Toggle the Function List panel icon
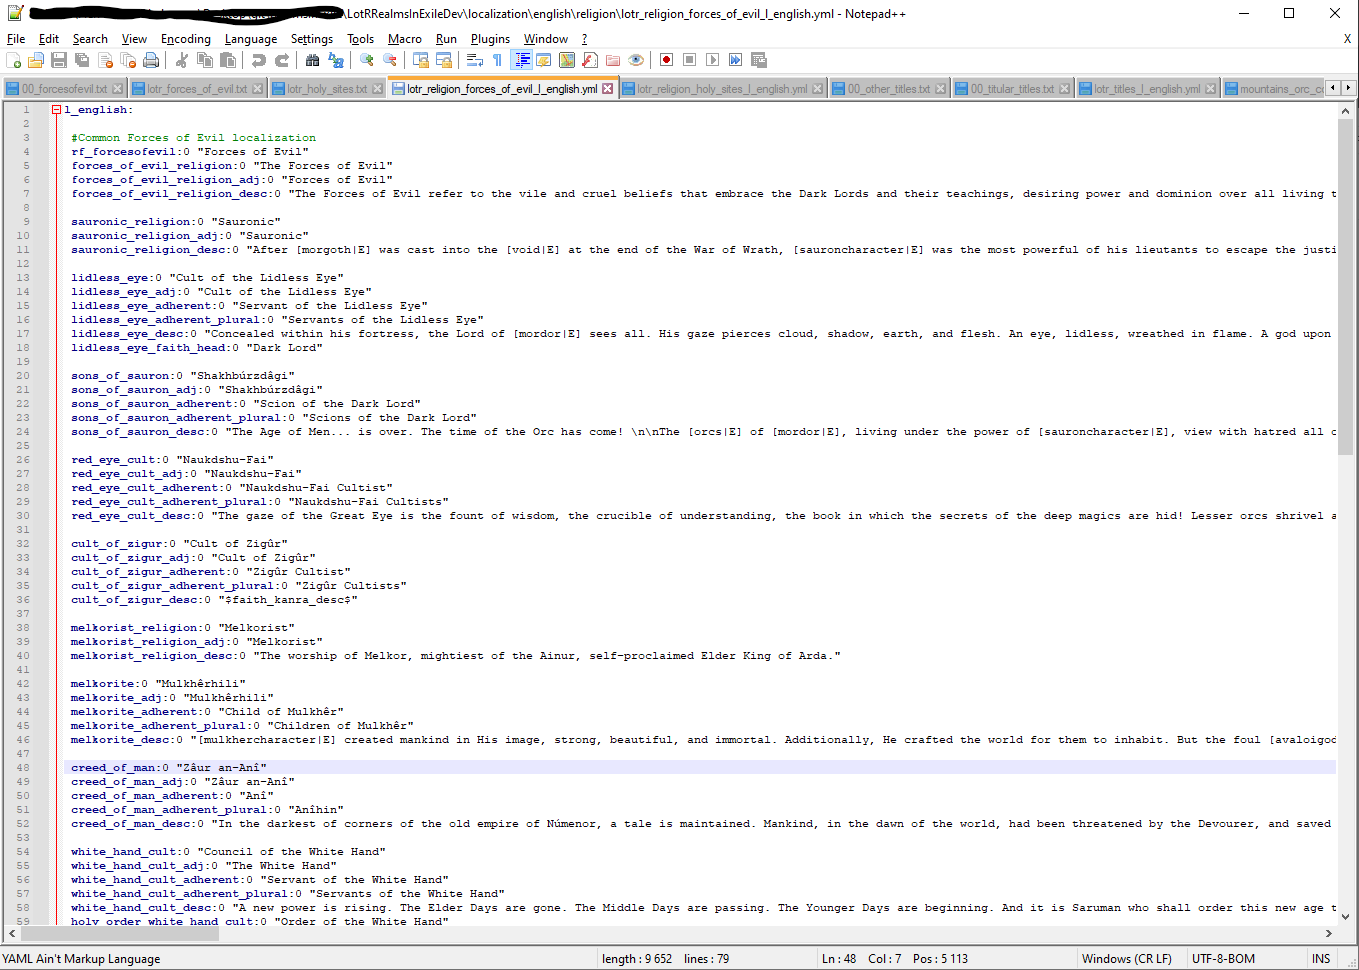Screen dimensions: 1359x970 point(590,61)
